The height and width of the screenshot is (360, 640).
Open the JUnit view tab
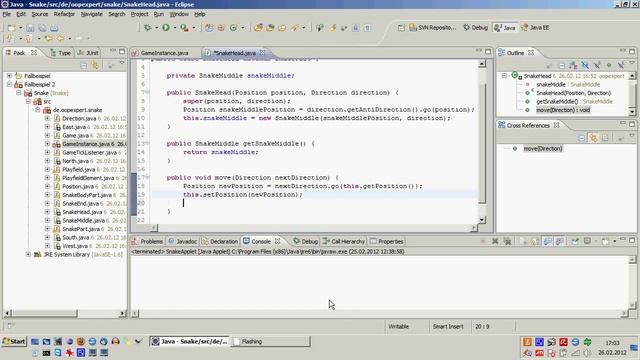pyautogui.click(x=89, y=53)
